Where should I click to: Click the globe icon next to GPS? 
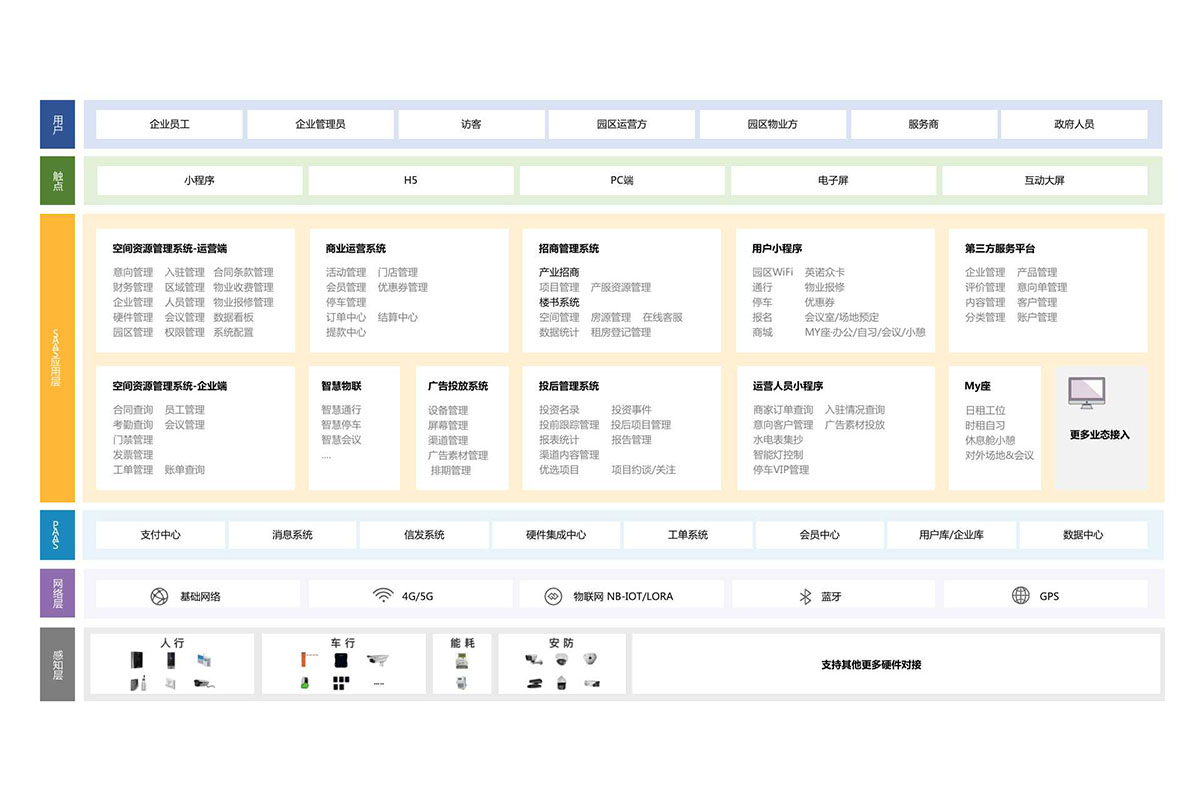pos(1020,596)
